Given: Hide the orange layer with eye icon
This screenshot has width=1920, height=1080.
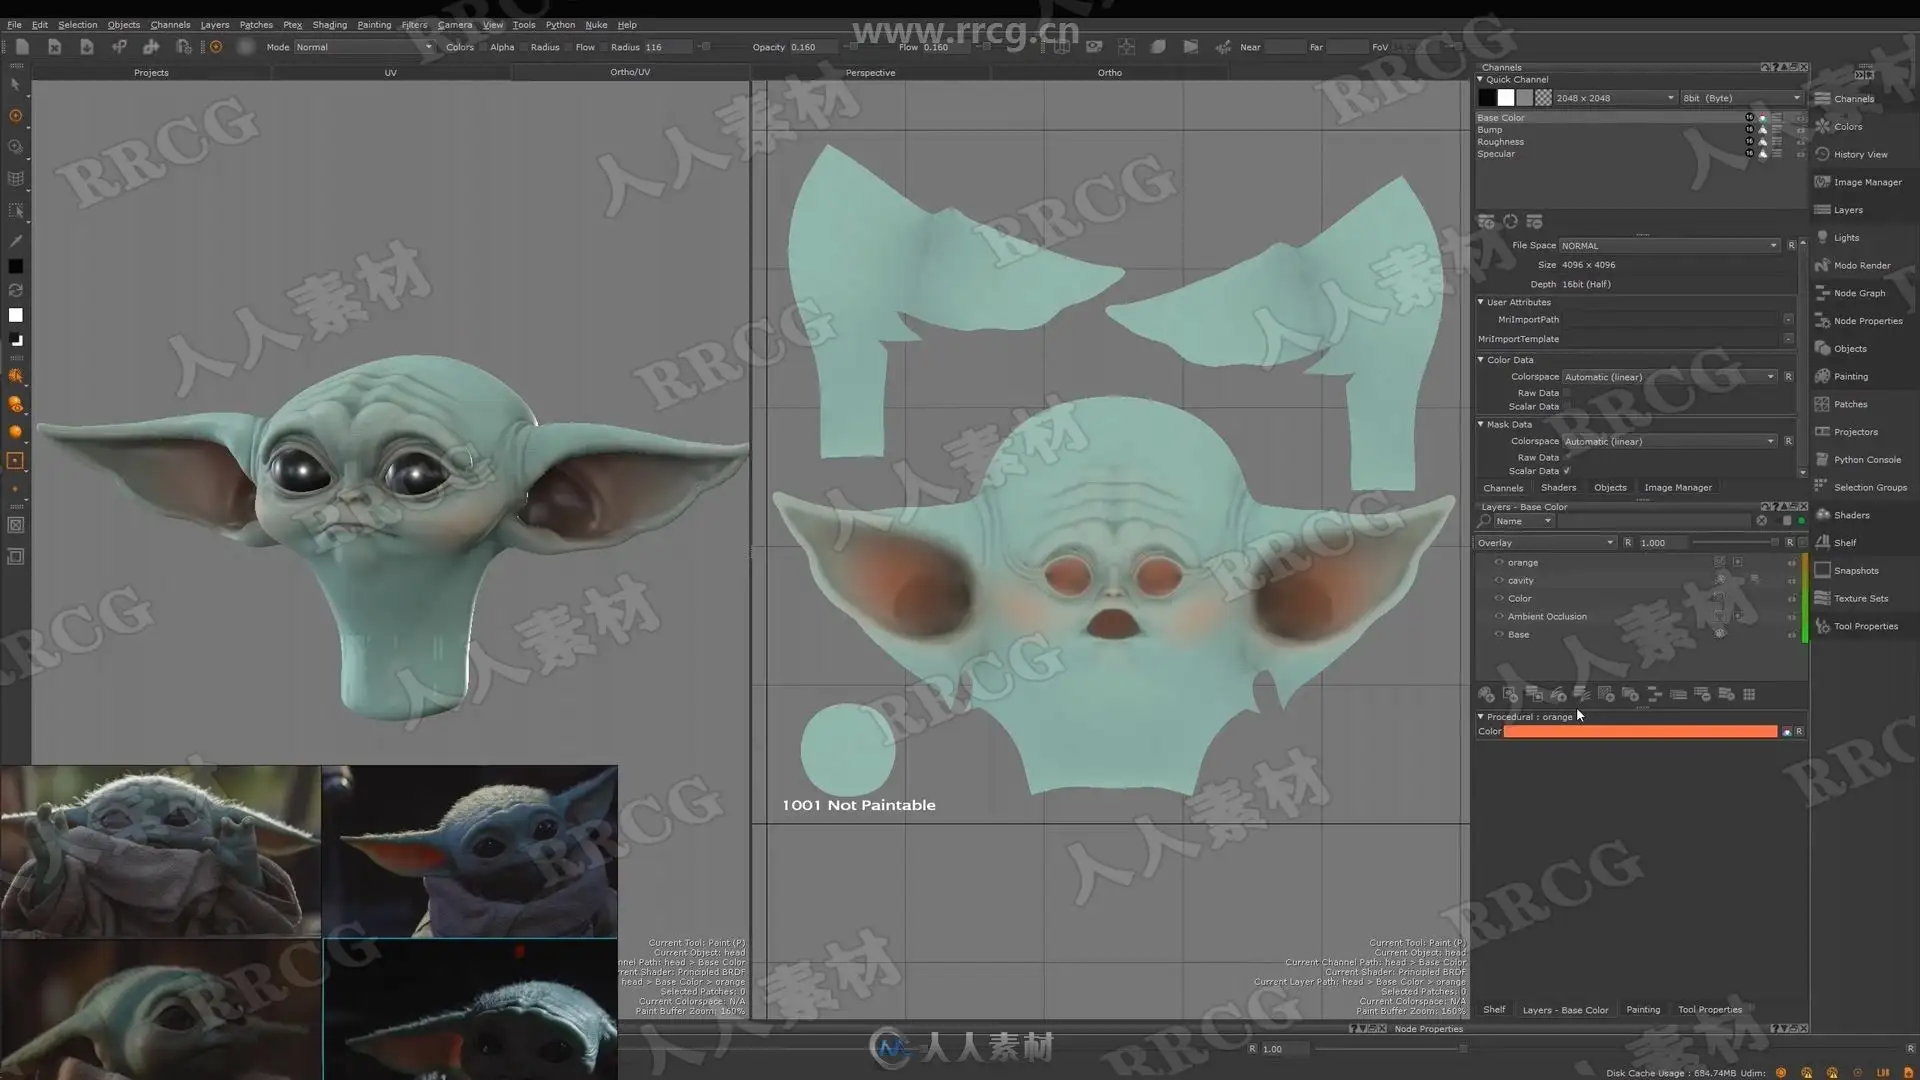Looking at the screenshot, I should (1499, 563).
